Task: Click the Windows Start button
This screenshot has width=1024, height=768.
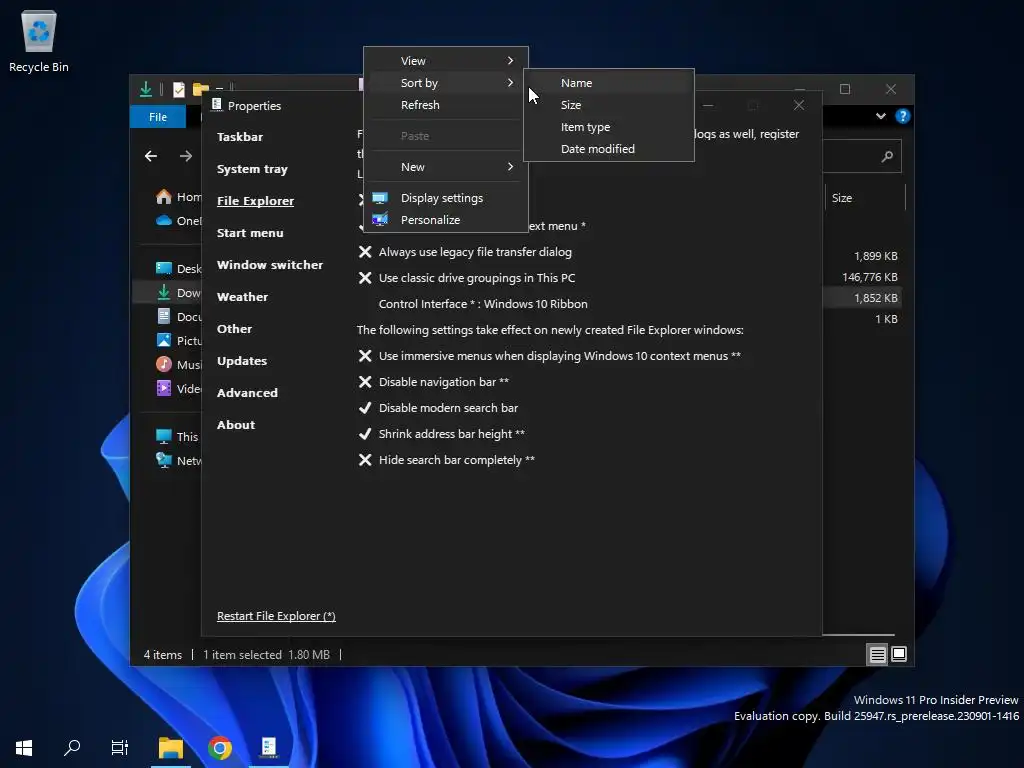Action: 24,747
